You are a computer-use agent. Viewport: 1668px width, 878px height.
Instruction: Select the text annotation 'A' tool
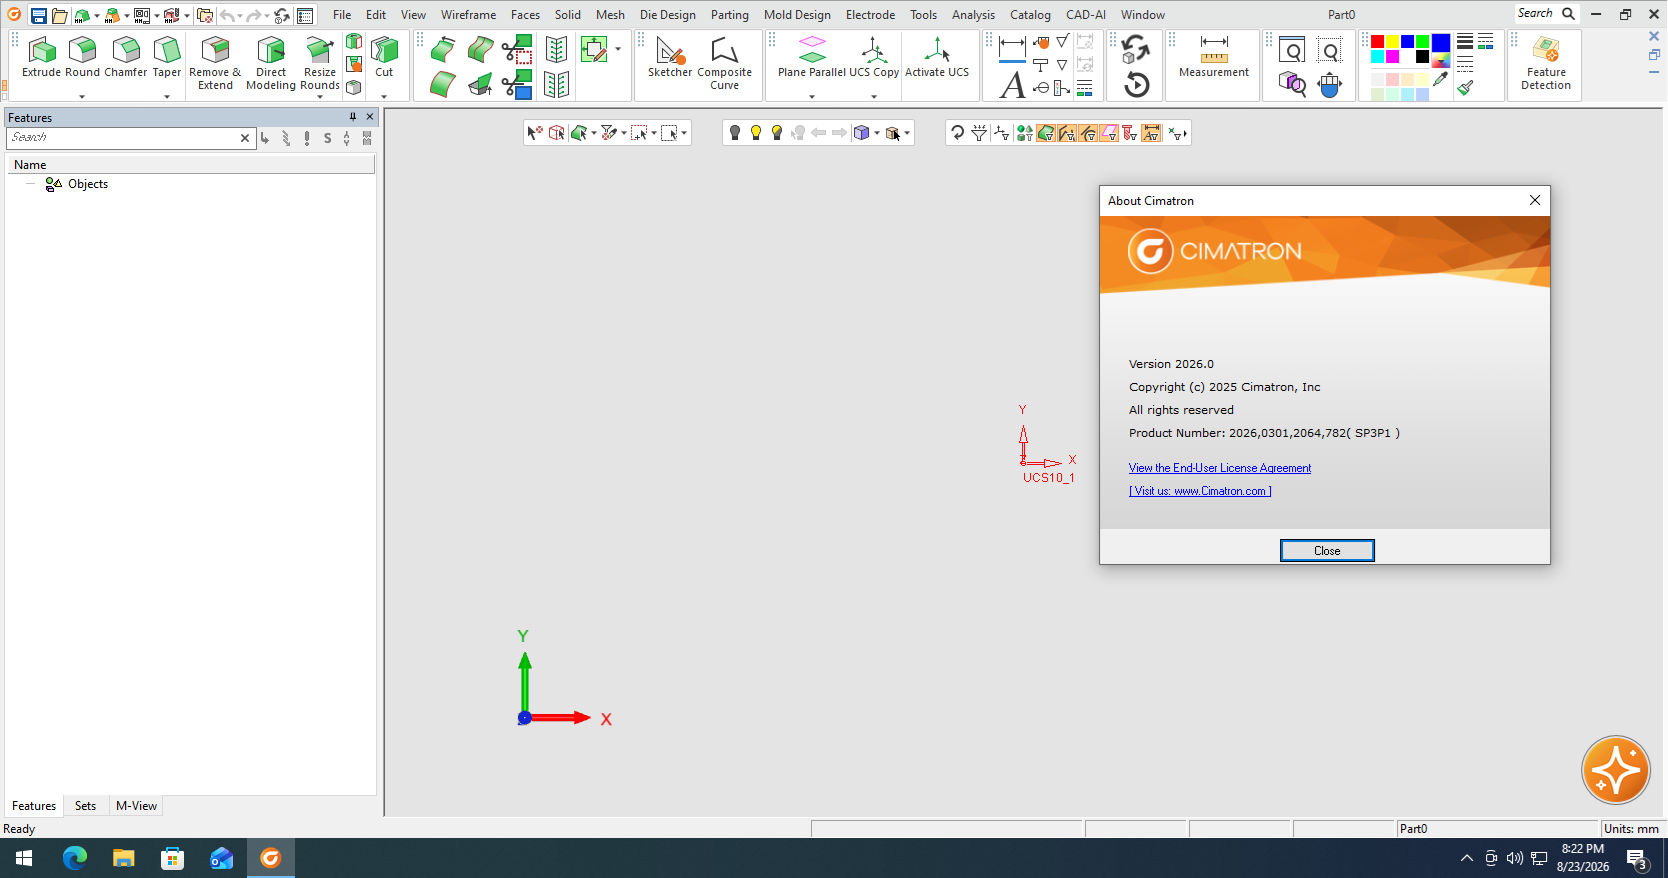point(1012,85)
